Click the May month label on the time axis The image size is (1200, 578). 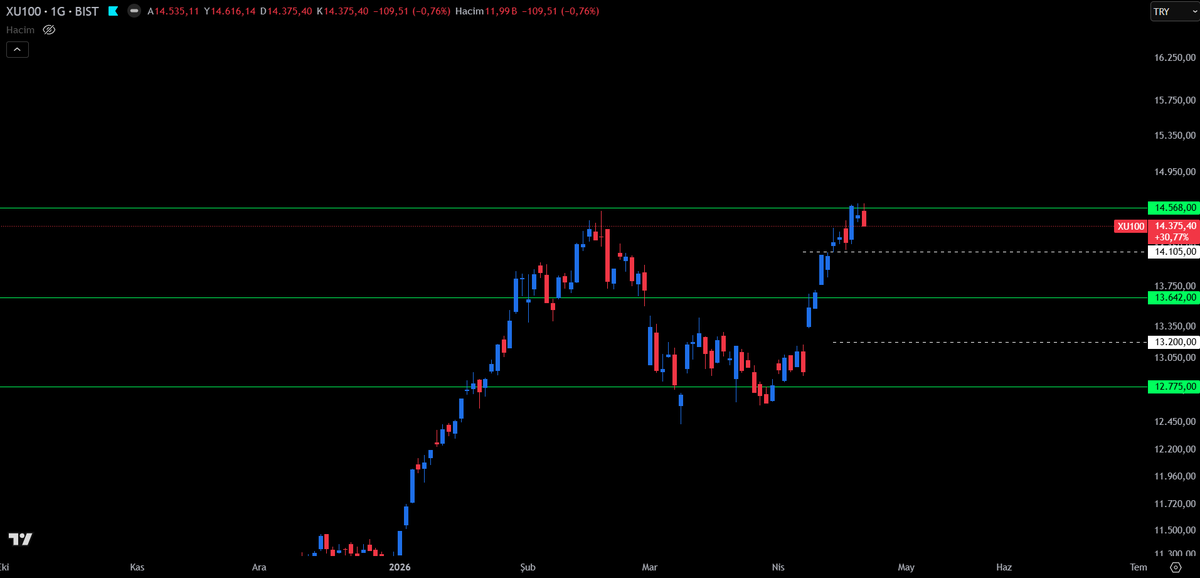pyautogui.click(x=906, y=567)
